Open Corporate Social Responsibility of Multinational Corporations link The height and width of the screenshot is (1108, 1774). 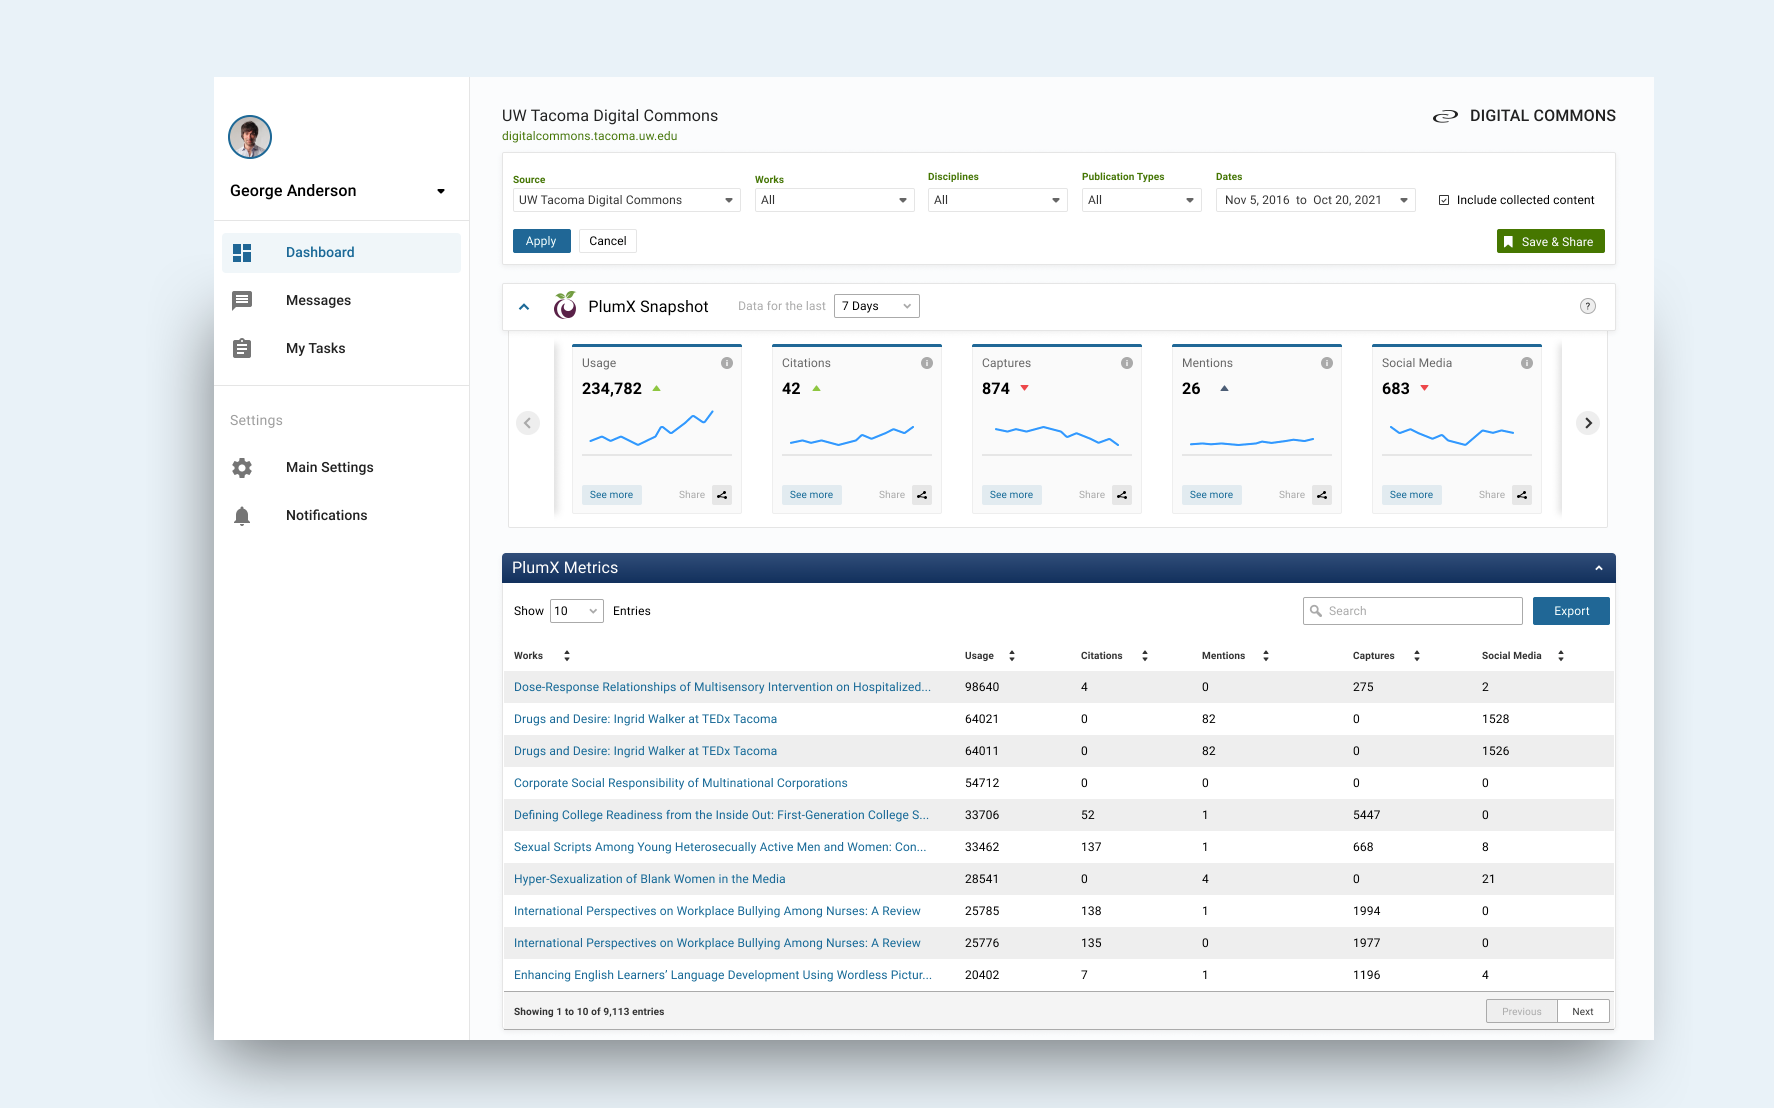(681, 783)
